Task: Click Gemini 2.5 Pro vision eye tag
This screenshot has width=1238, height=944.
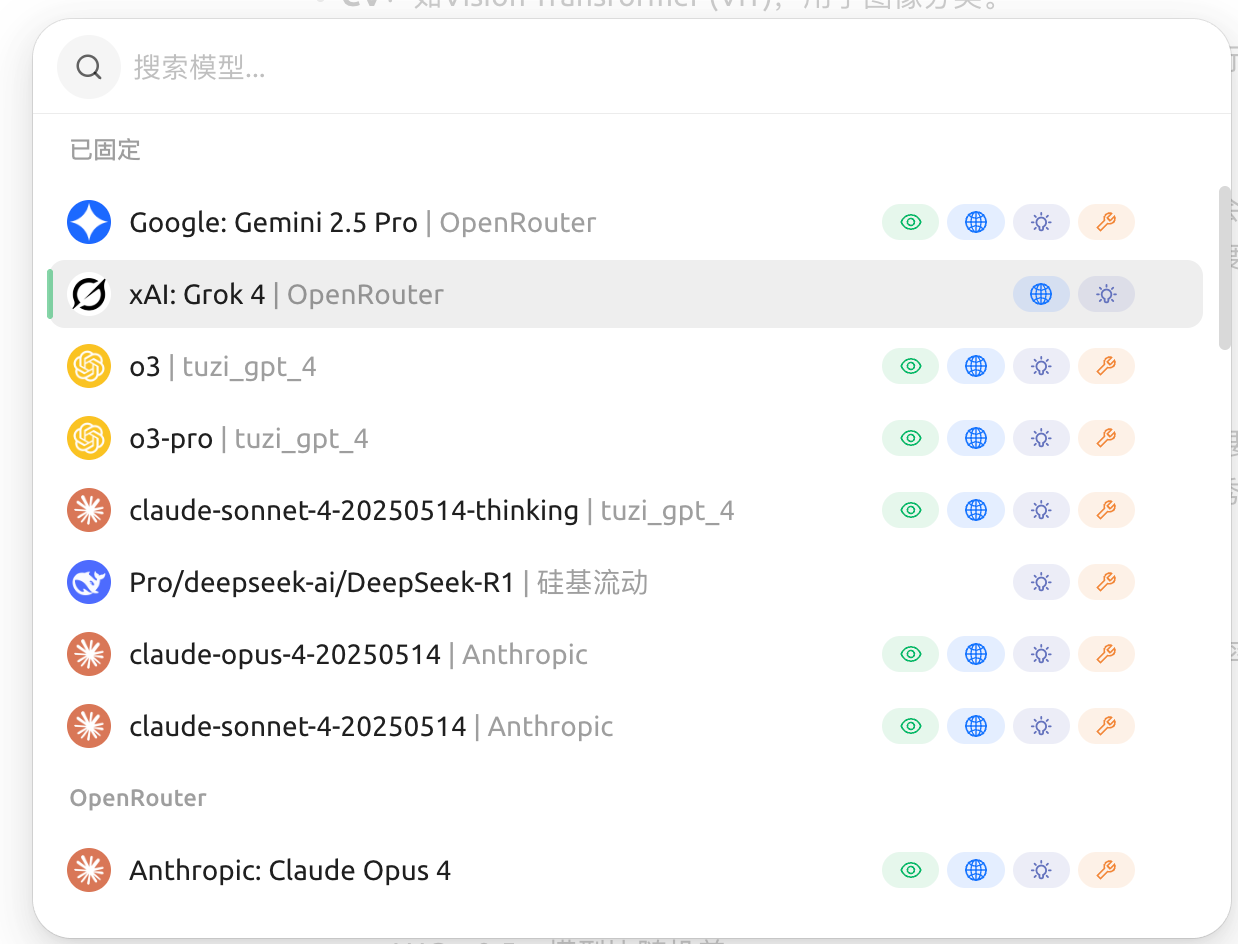Action: (910, 222)
